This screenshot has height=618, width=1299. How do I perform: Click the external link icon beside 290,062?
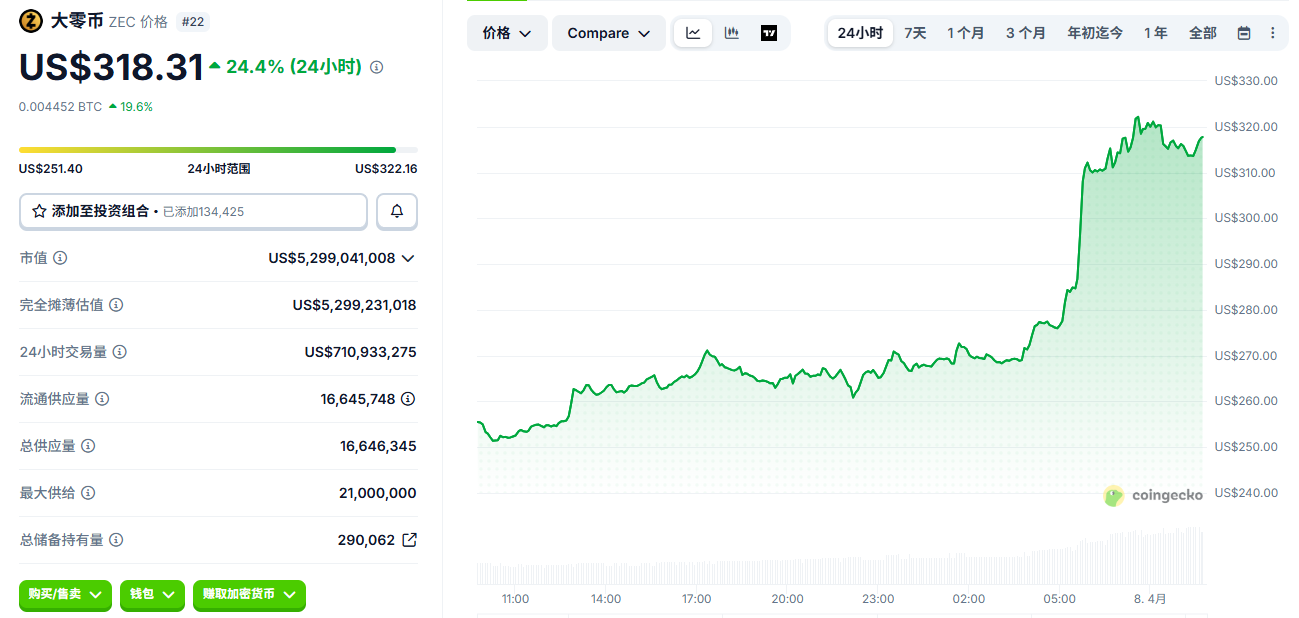408,539
